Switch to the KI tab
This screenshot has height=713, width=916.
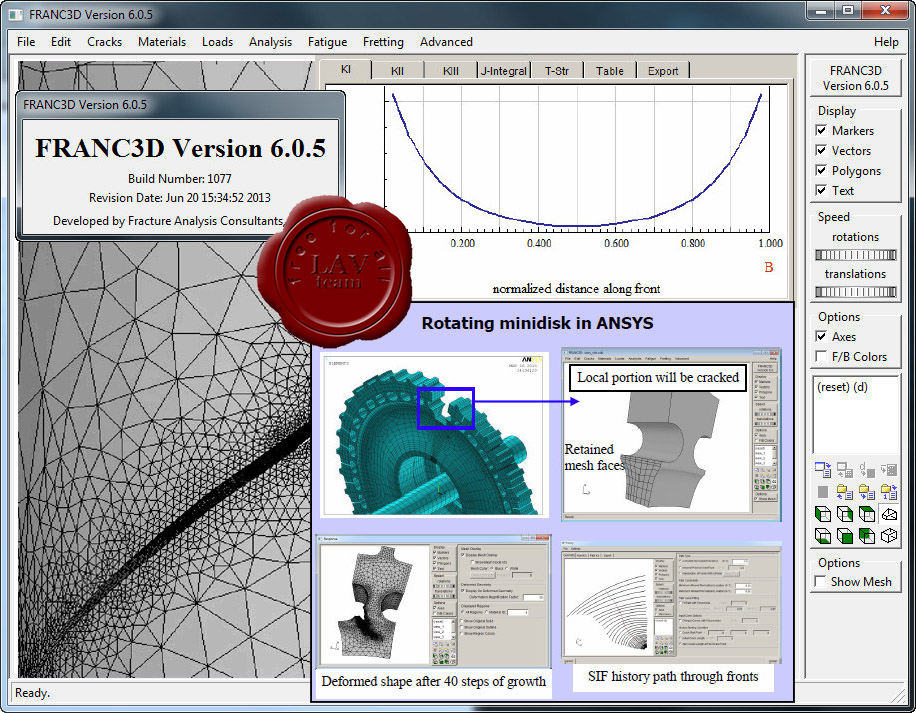point(345,69)
